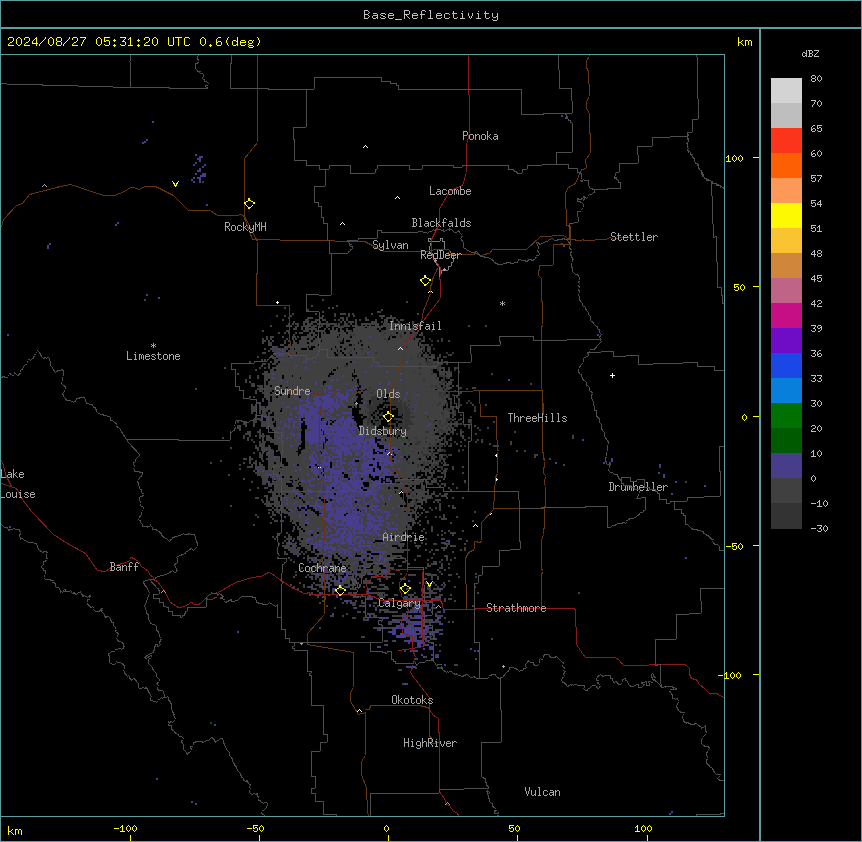Image resolution: width=862 pixels, height=842 pixels.
Task: Click the 65 dBZ red color swatch
Action: [786, 140]
